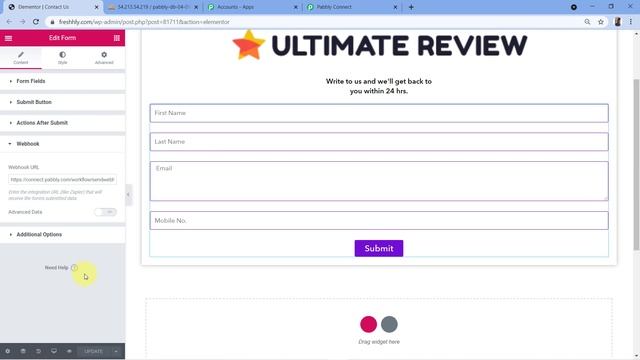Expand Actions After Submit section
This screenshot has height=360, width=640.
[62, 123]
